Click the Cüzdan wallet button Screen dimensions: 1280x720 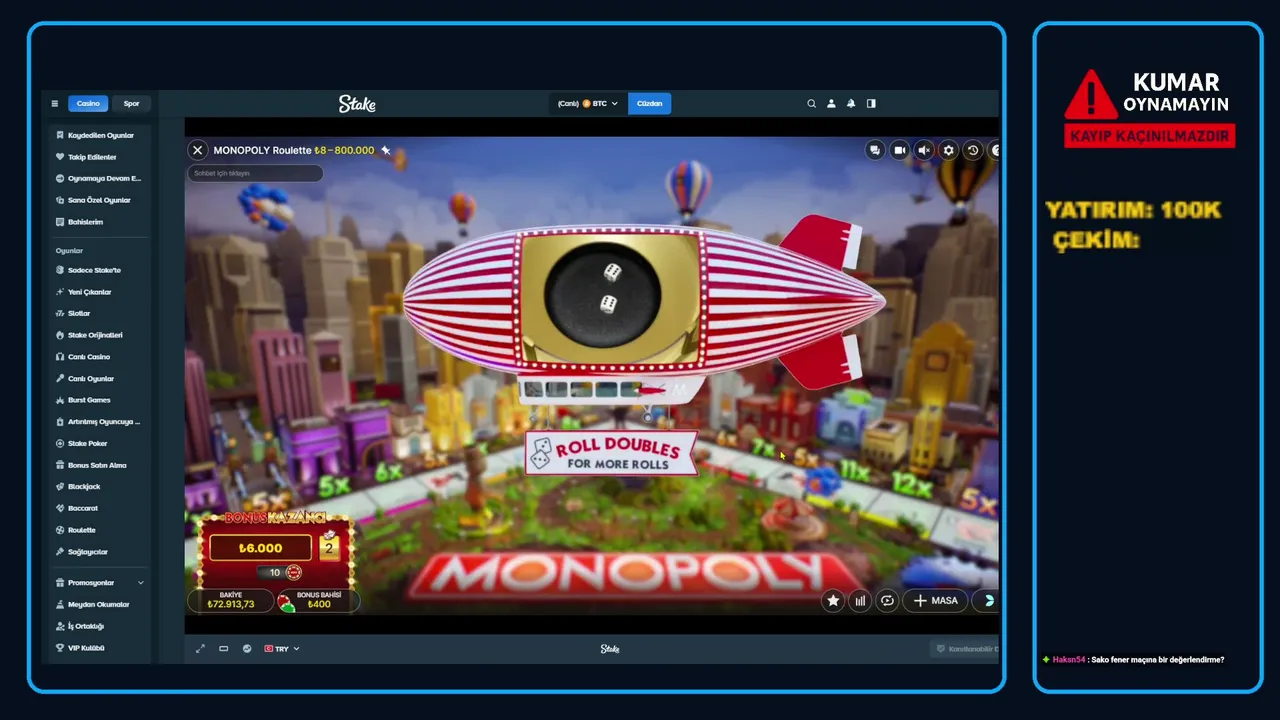pyautogui.click(x=650, y=103)
